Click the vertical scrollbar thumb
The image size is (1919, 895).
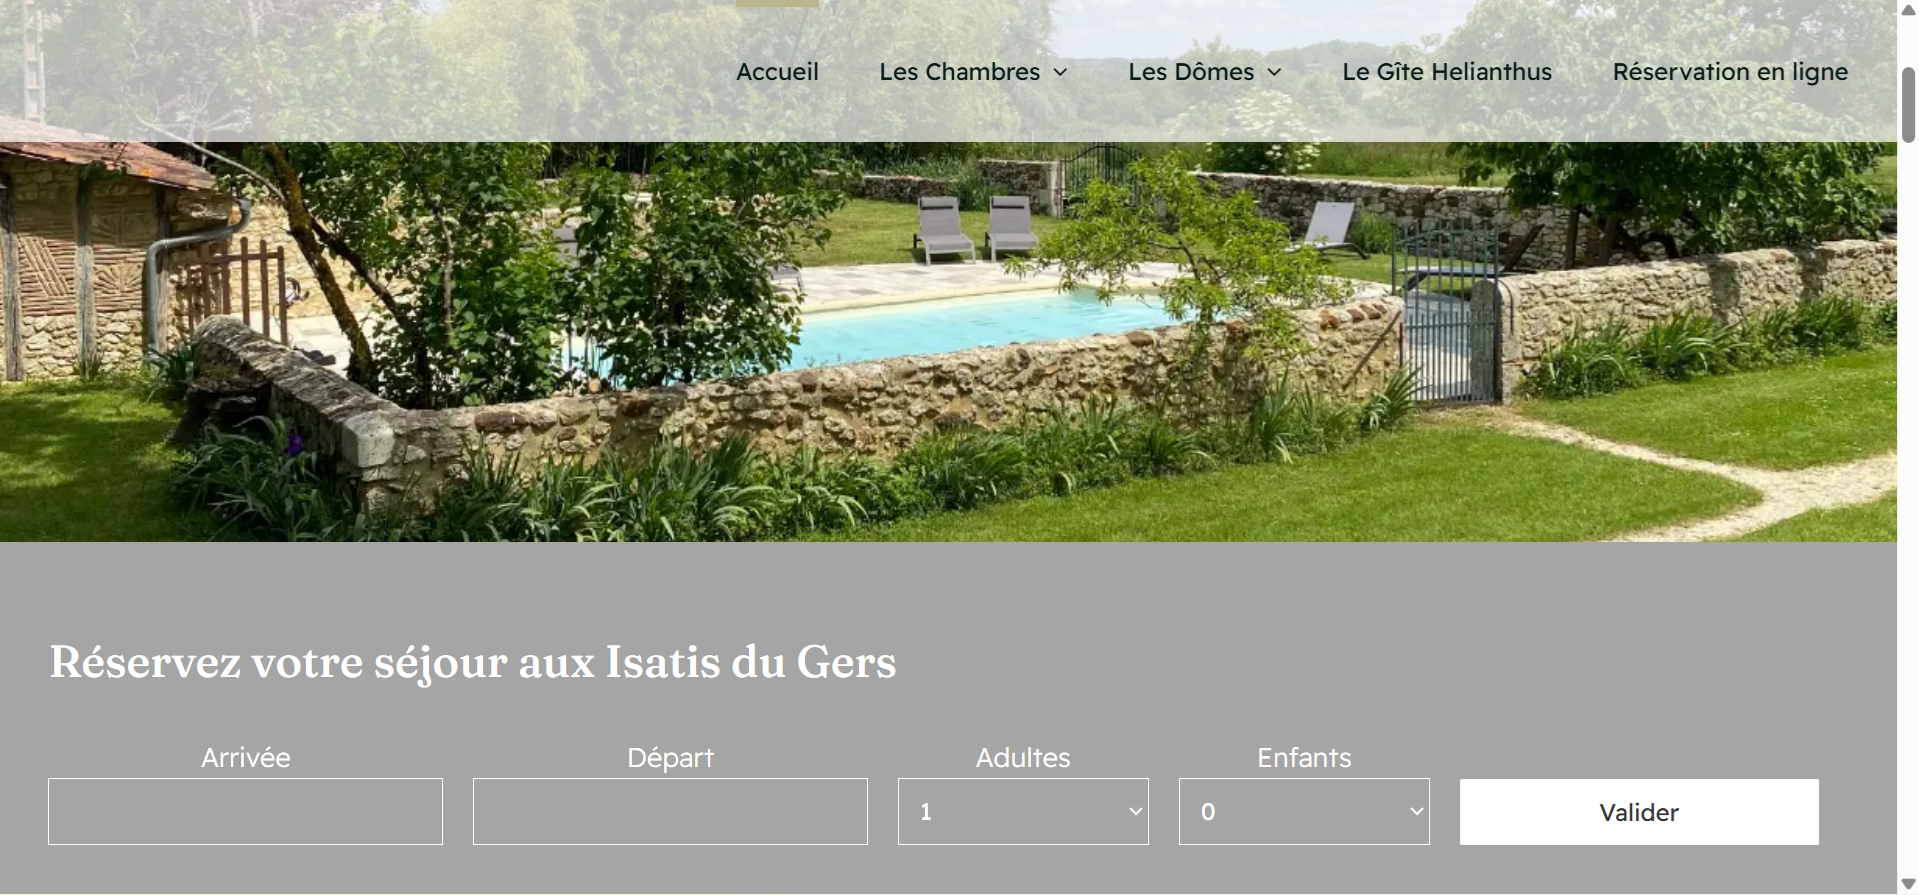pos(1908,105)
